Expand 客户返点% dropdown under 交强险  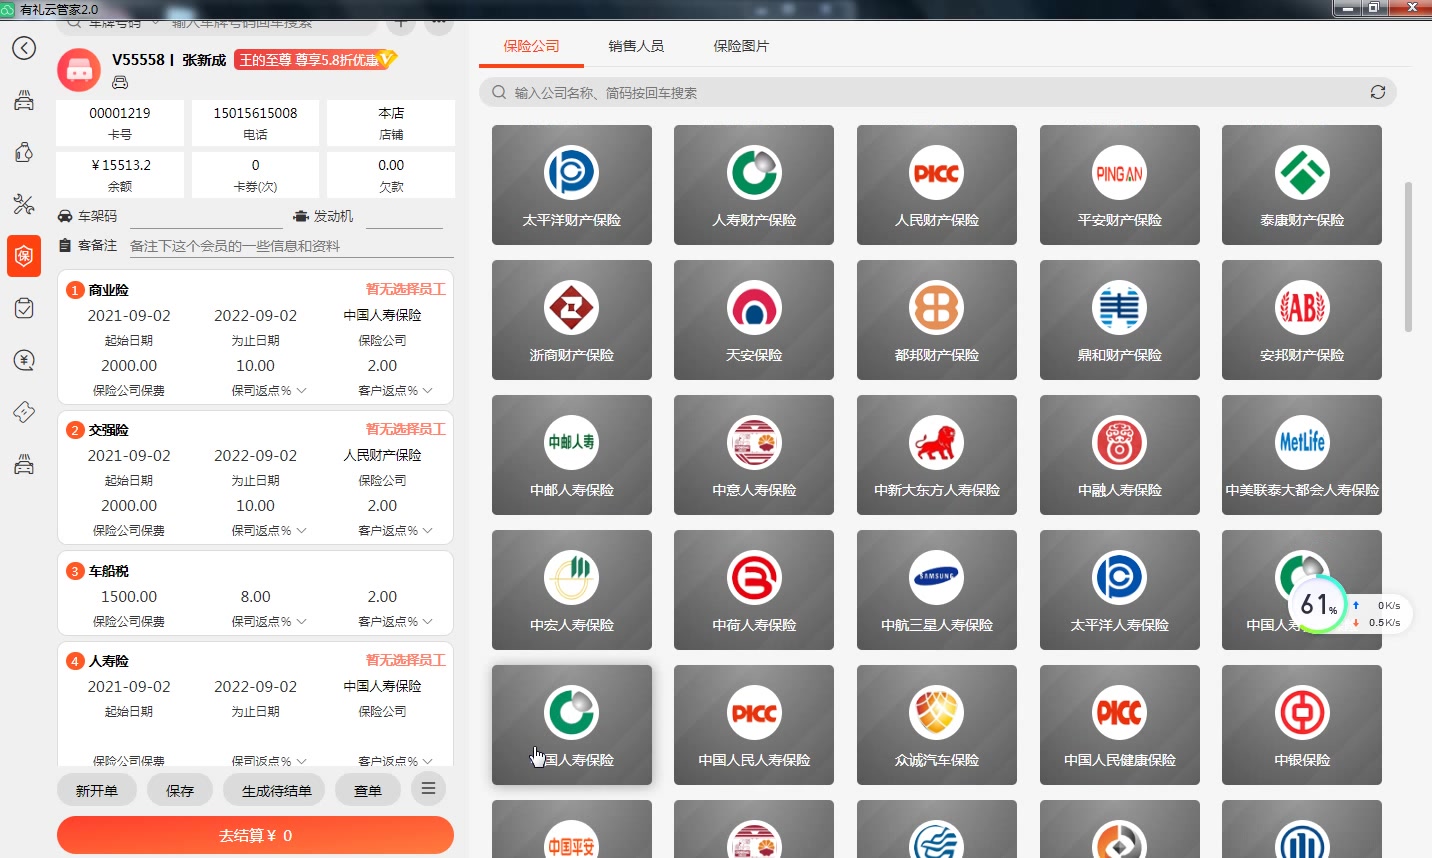coord(395,530)
